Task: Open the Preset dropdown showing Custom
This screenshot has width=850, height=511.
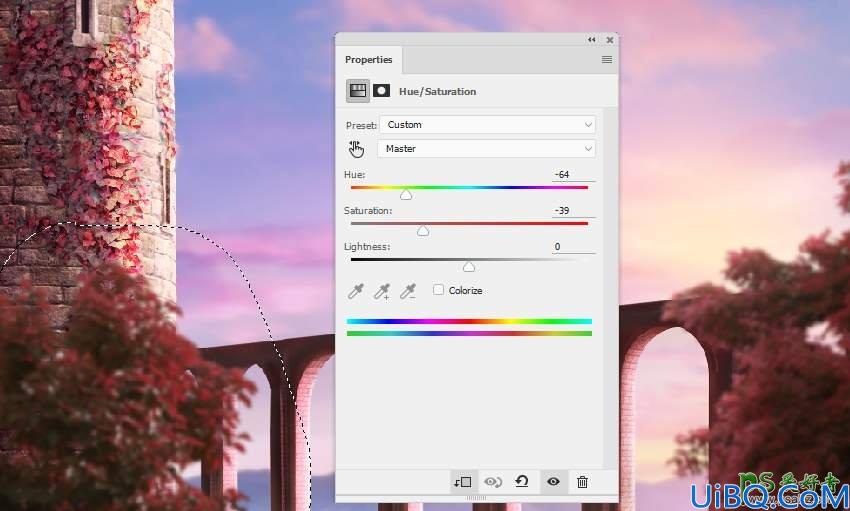Action: [x=487, y=125]
